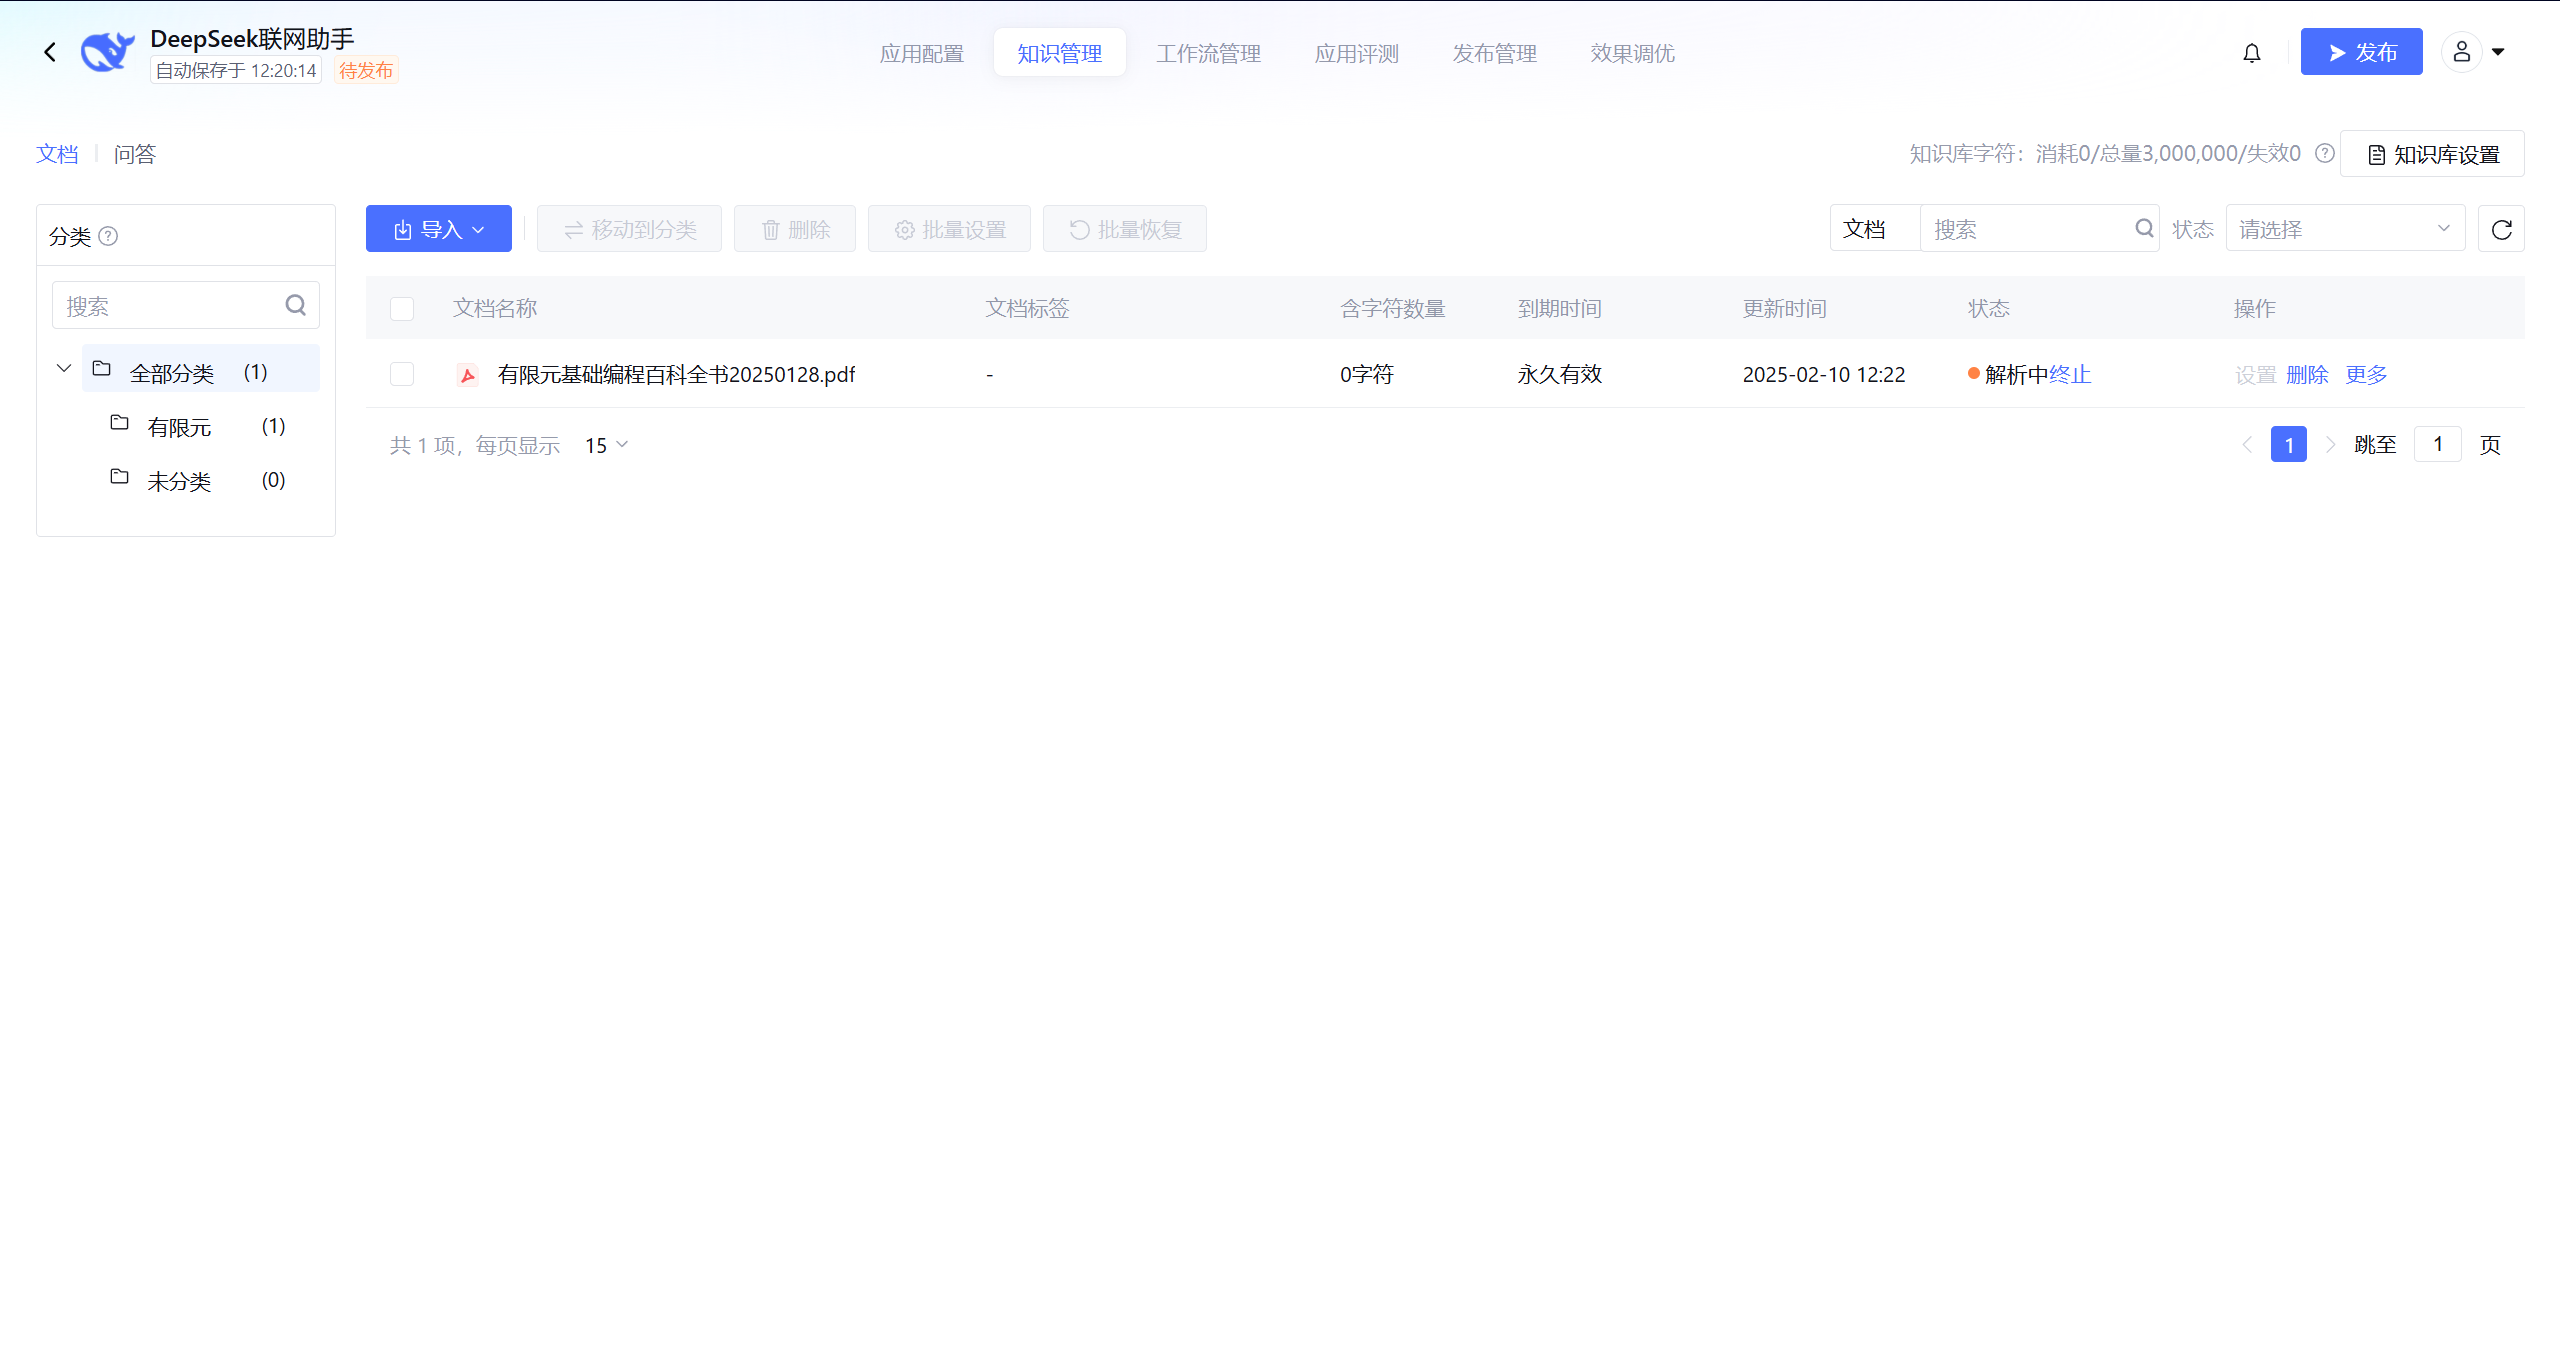The width and height of the screenshot is (2560, 1347).
Task: Click the blue 发布 button
Action: (x=2361, y=52)
